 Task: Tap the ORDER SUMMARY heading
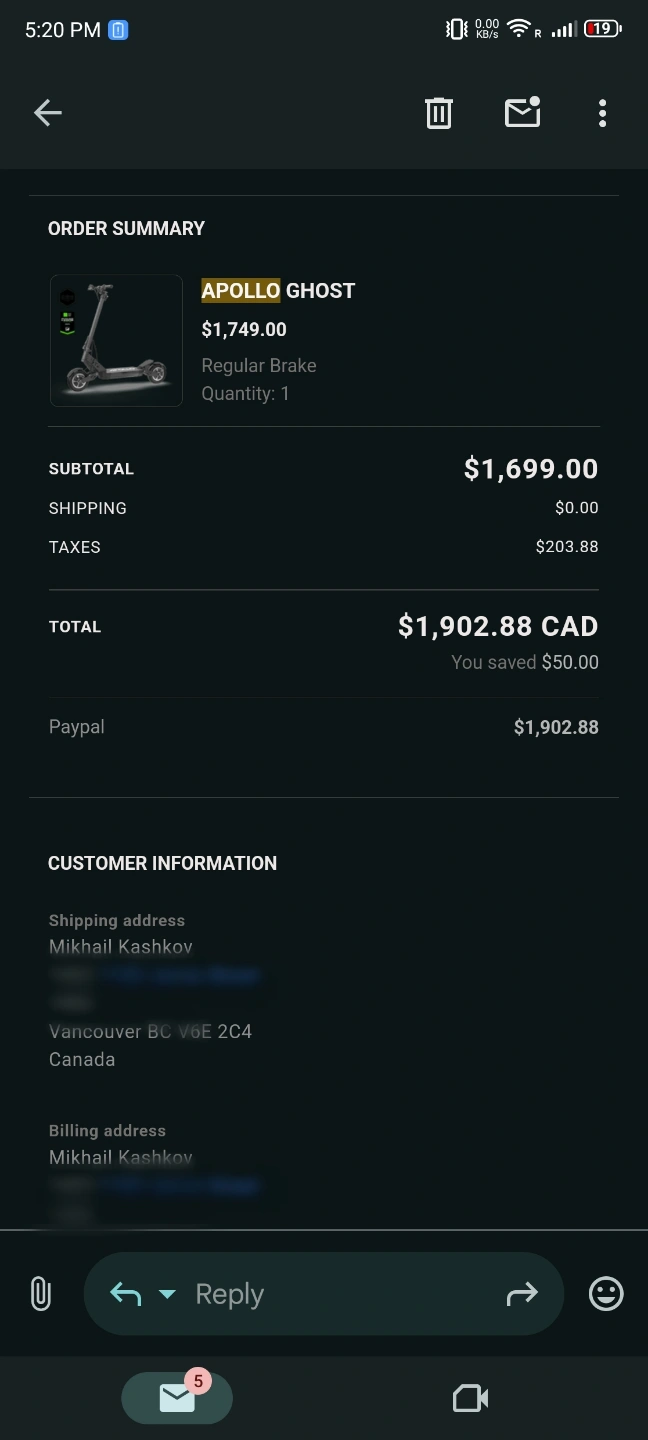(x=126, y=229)
